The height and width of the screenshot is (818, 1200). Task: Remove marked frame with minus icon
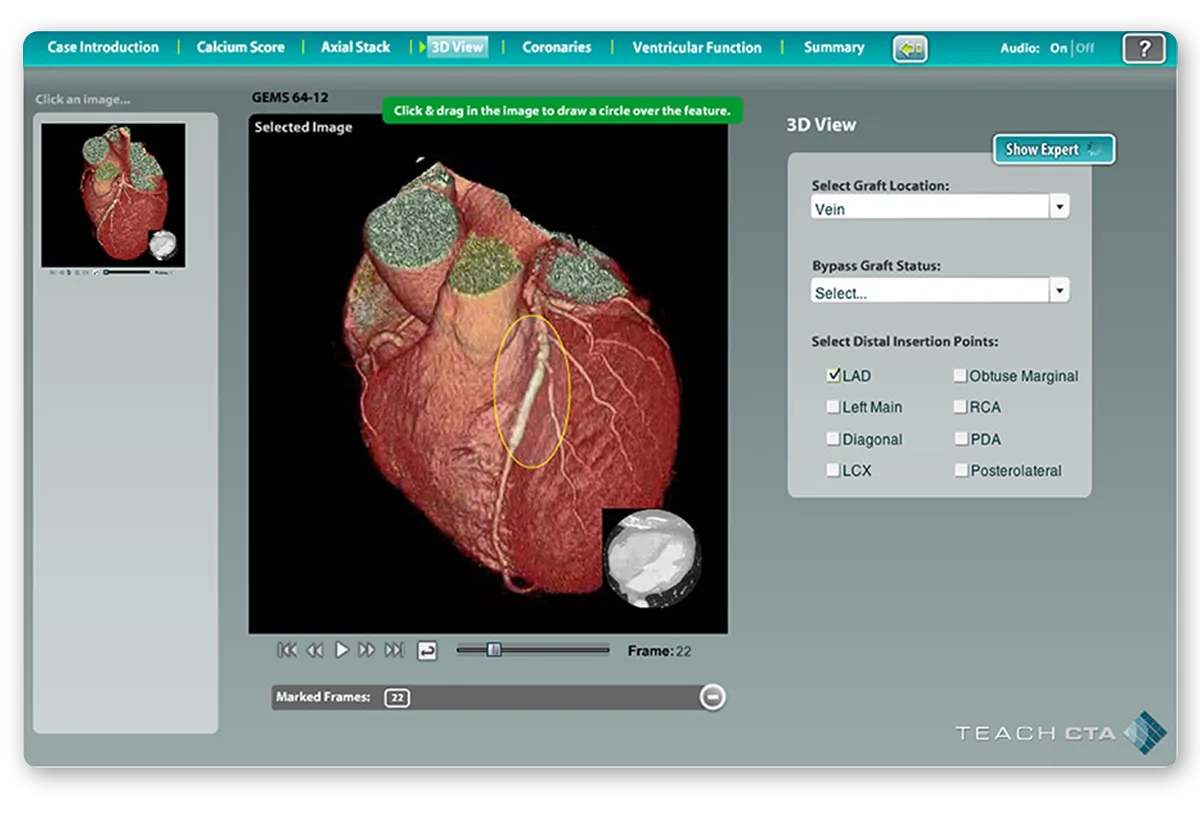tap(712, 697)
